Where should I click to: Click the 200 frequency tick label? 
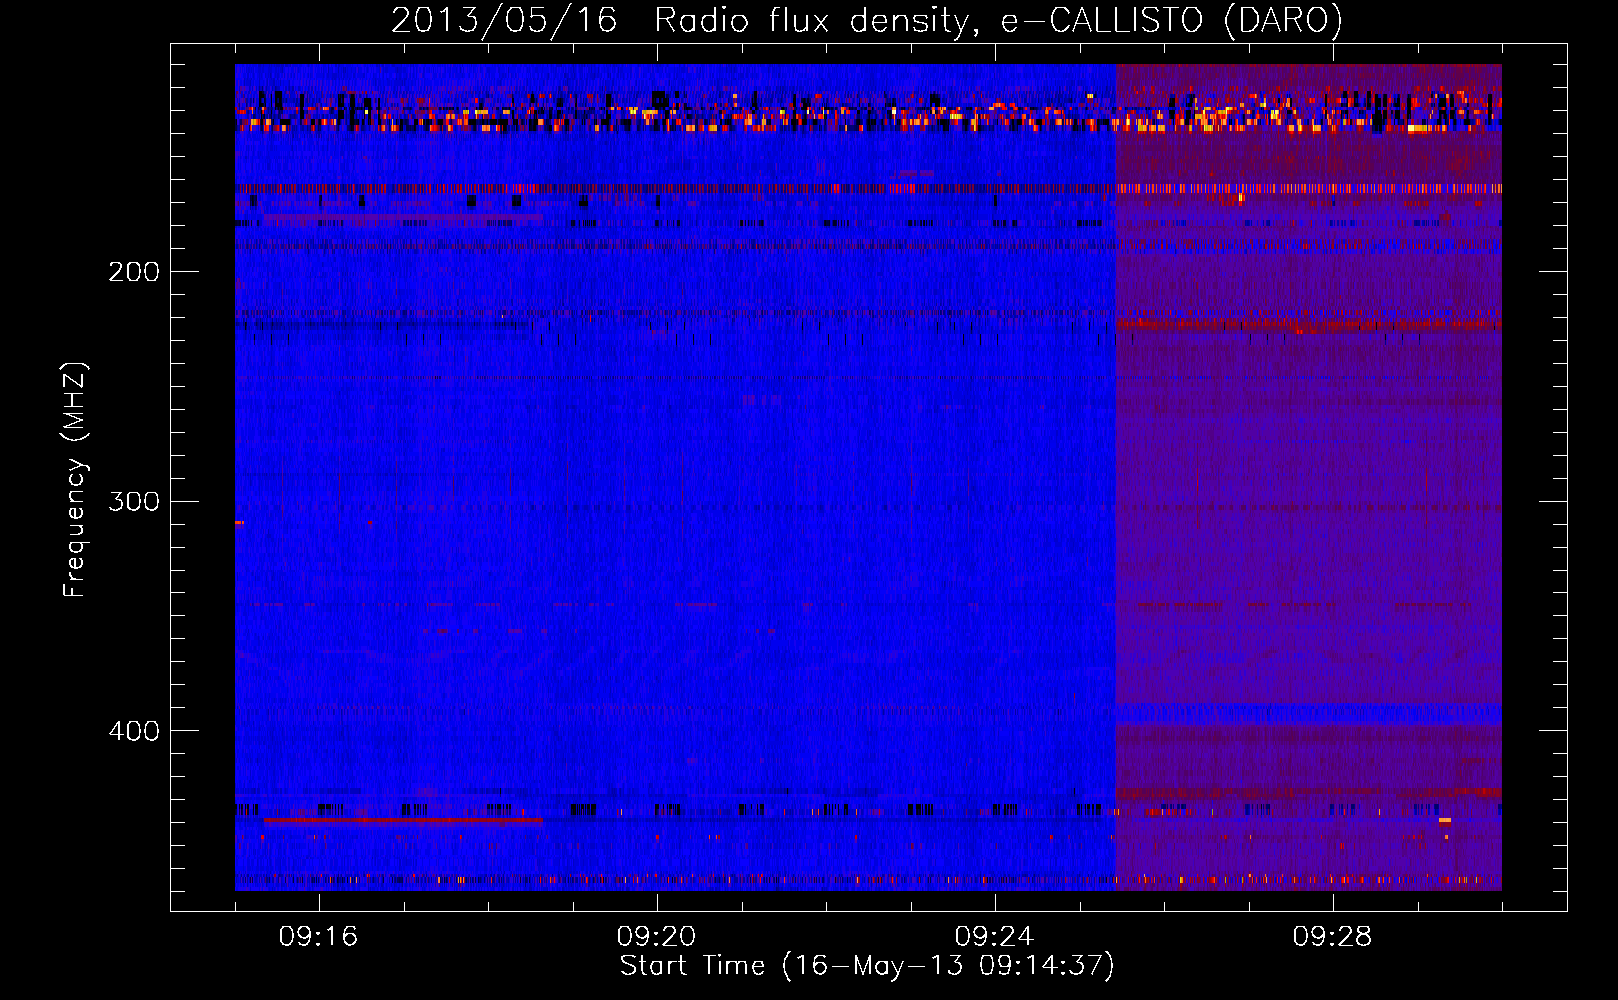coord(134,272)
